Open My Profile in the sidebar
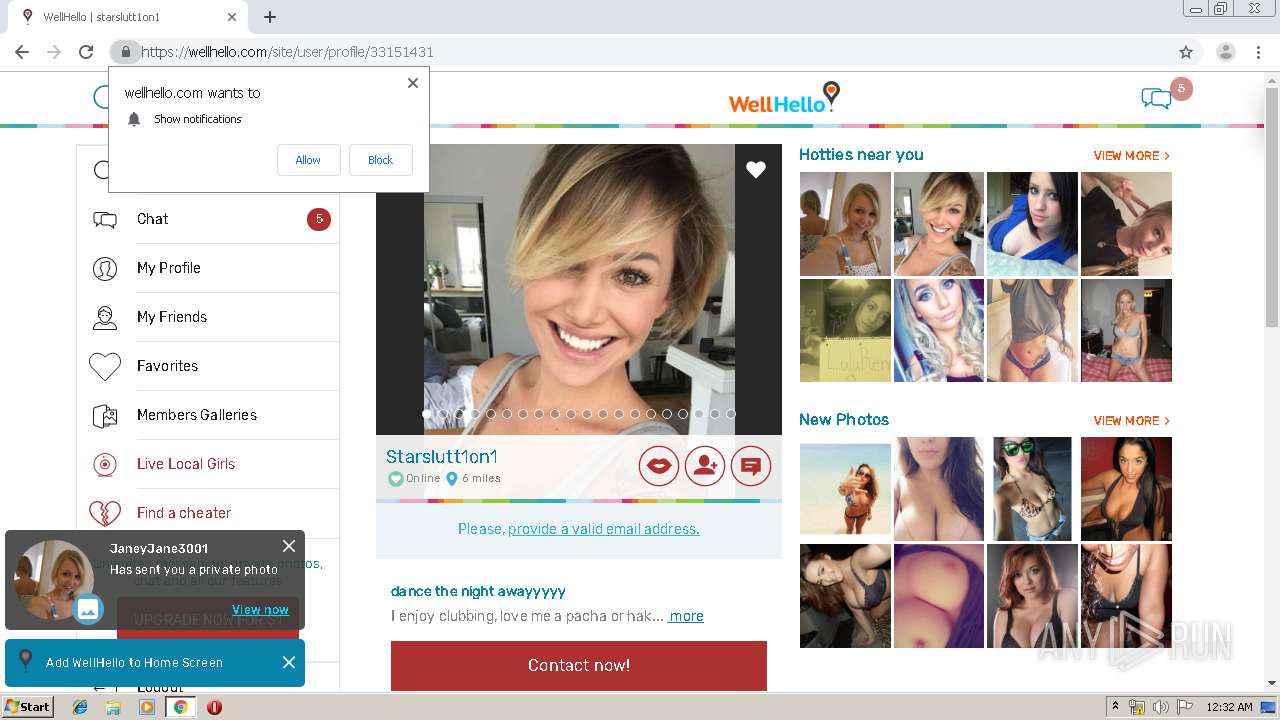This screenshot has width=1280, height=720. (168, 268)
